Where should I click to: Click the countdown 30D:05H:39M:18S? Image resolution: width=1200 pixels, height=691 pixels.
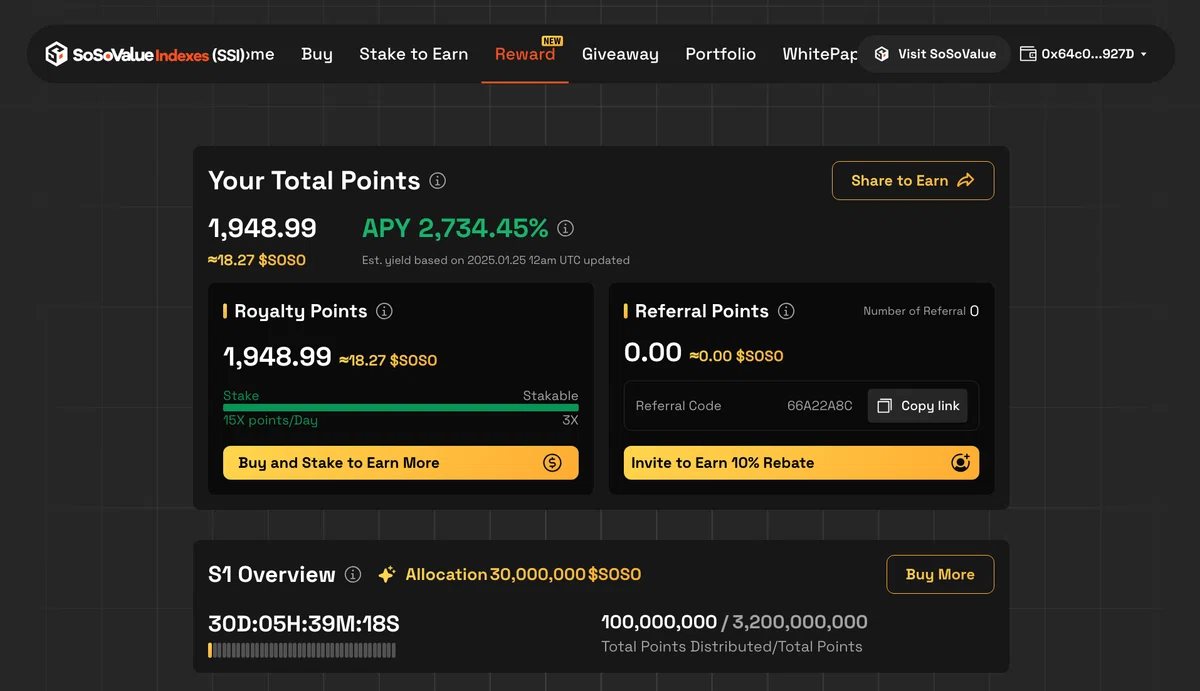(x=304, y=624)
